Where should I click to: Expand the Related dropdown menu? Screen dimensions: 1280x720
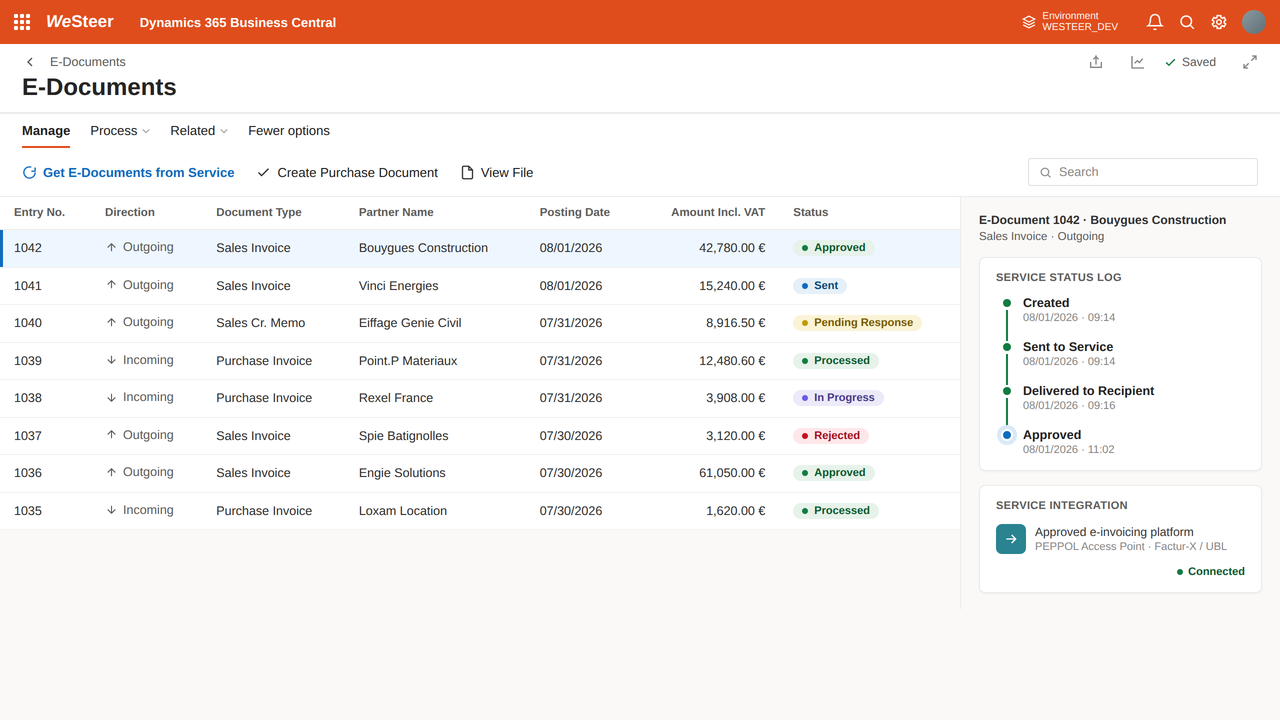point(199,131)
